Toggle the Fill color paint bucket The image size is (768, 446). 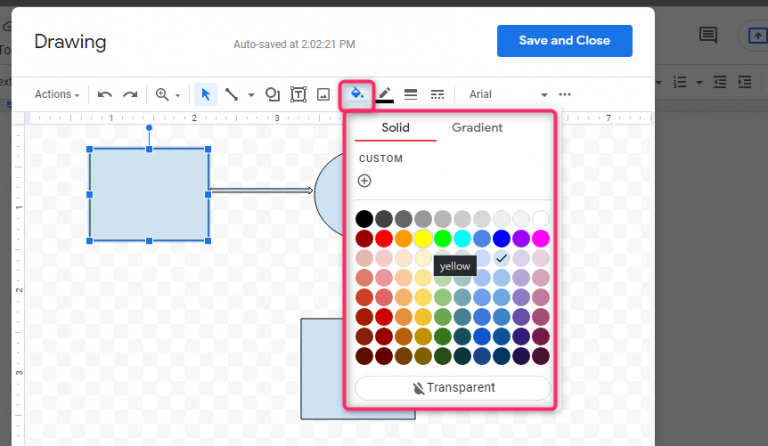pos(357,94)
